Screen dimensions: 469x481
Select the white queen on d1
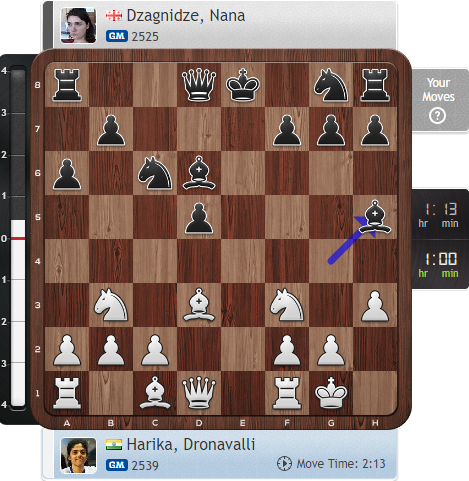click(x=199, y=393)
